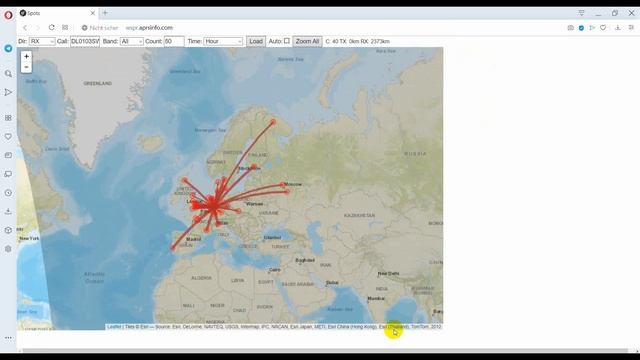Go back with the browser back arrow

coord(25,28)
